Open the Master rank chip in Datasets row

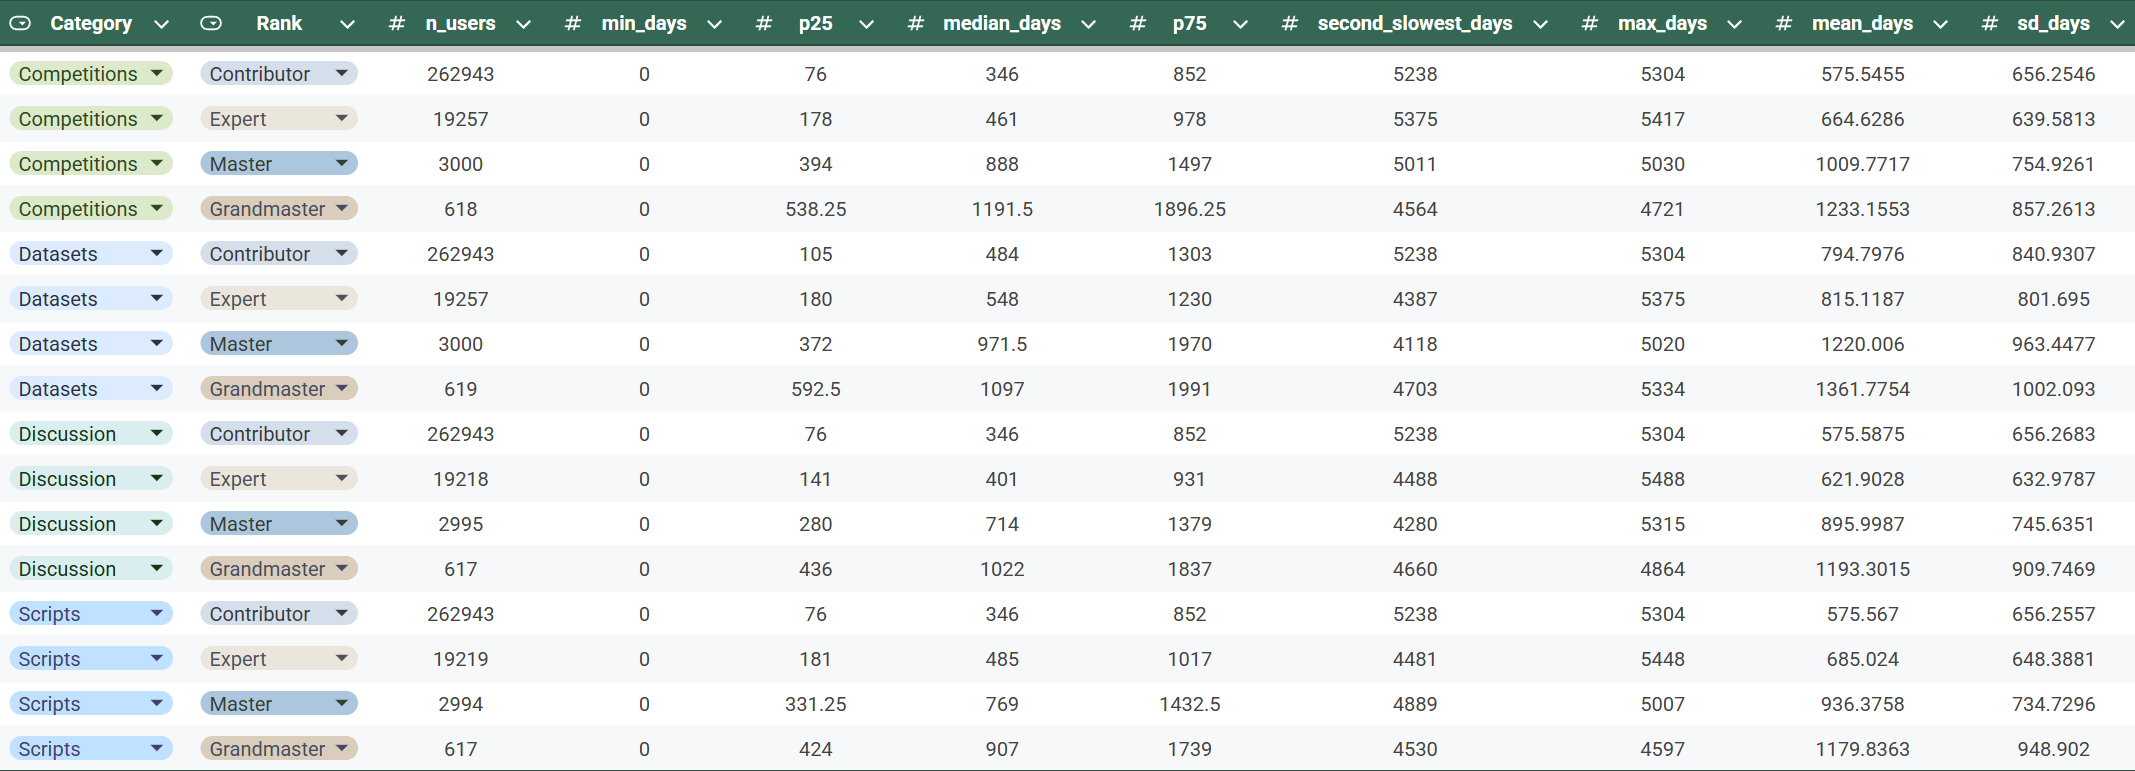[x=279, y=344]
